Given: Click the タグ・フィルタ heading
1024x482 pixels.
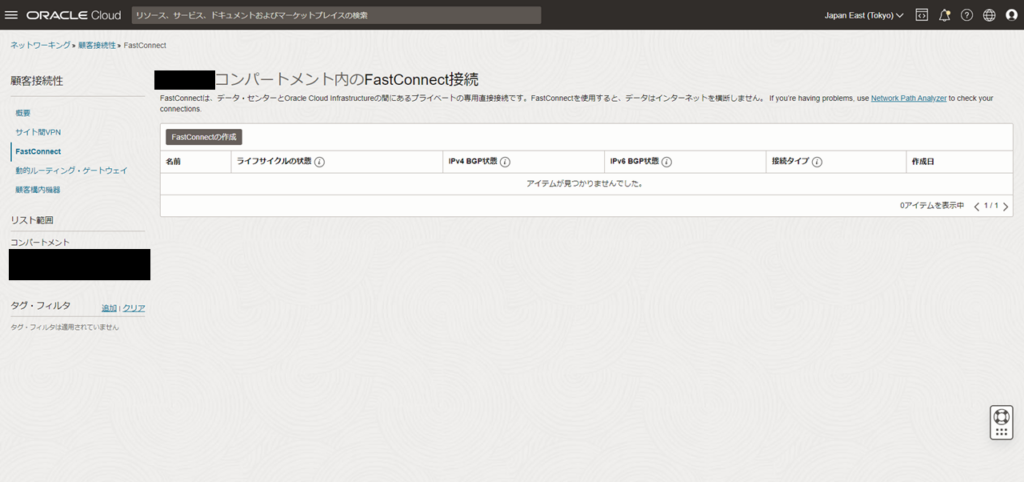Looking at the screenshot, I should click(x=40, y=305).
